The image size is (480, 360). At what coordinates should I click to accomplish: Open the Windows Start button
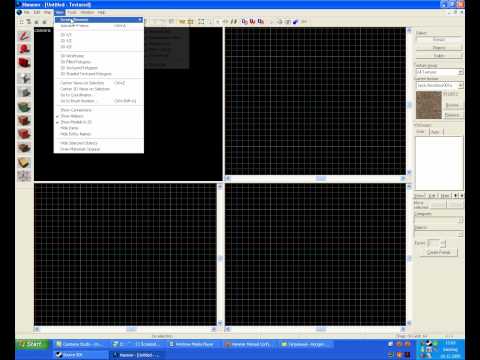coord(32,344)
